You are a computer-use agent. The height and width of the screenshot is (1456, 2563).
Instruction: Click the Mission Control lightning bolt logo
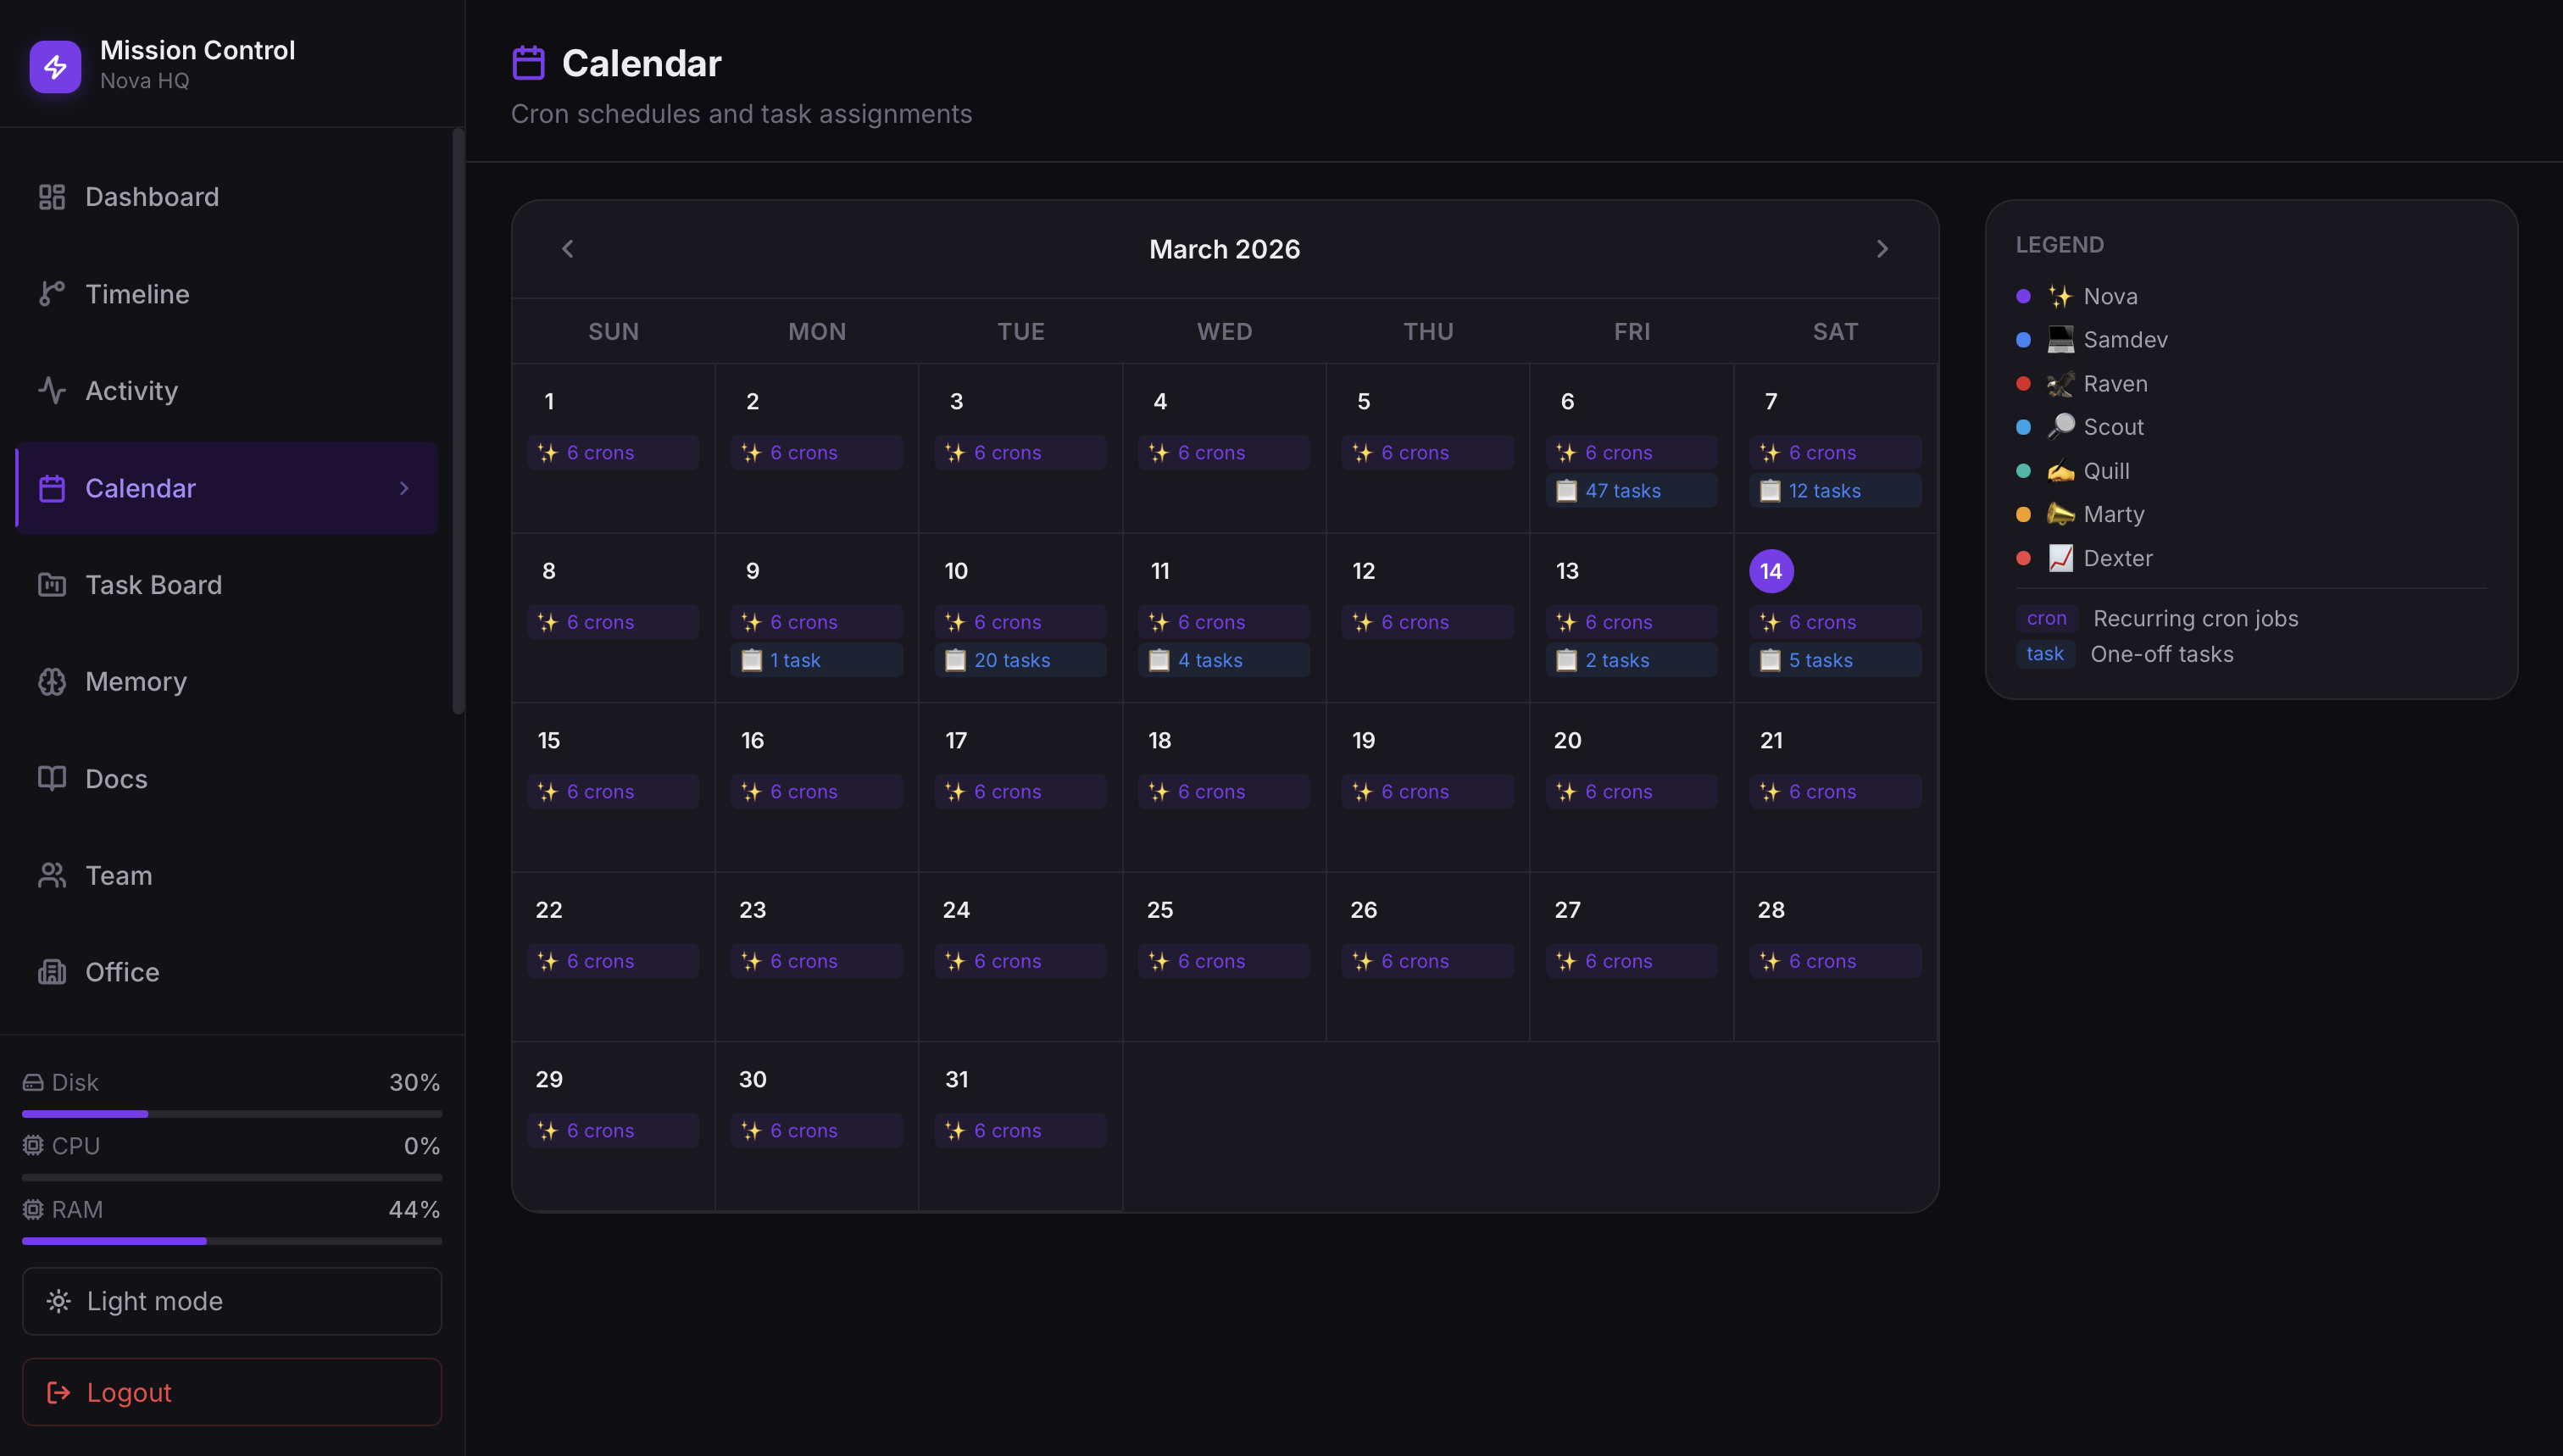pyautogui.click(x=55, y=66)
